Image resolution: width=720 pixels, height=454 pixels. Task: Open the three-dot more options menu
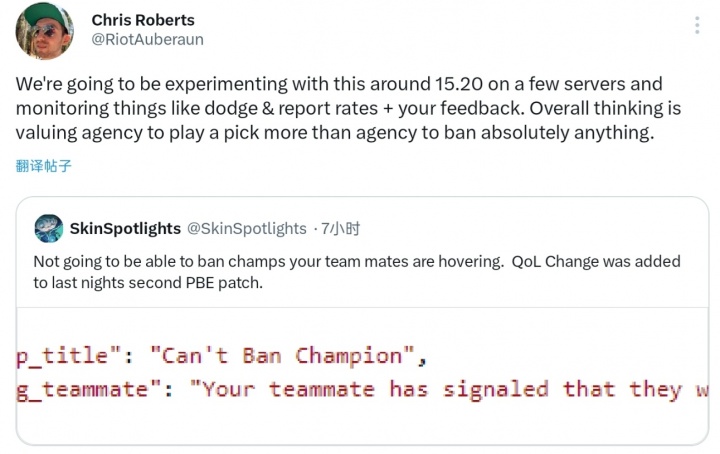coord(697,25)
